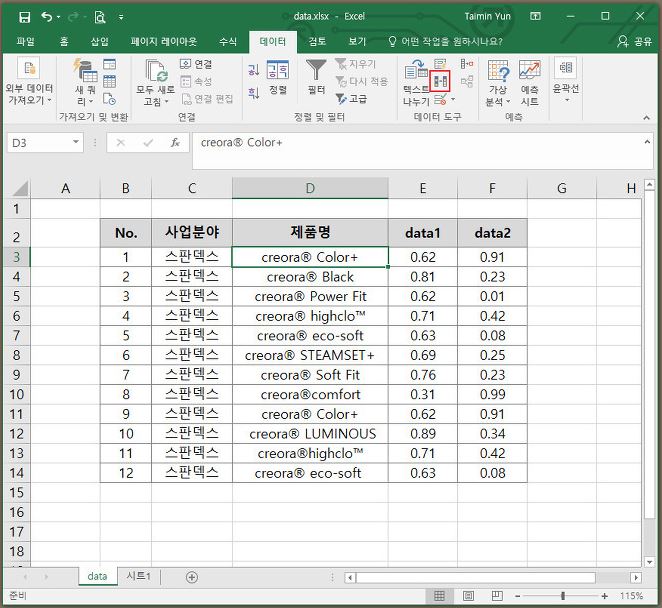The height and width of the screenshot is (608, 662).
Task: Click the 텍스트 나누기 icon
Action: 416,83
